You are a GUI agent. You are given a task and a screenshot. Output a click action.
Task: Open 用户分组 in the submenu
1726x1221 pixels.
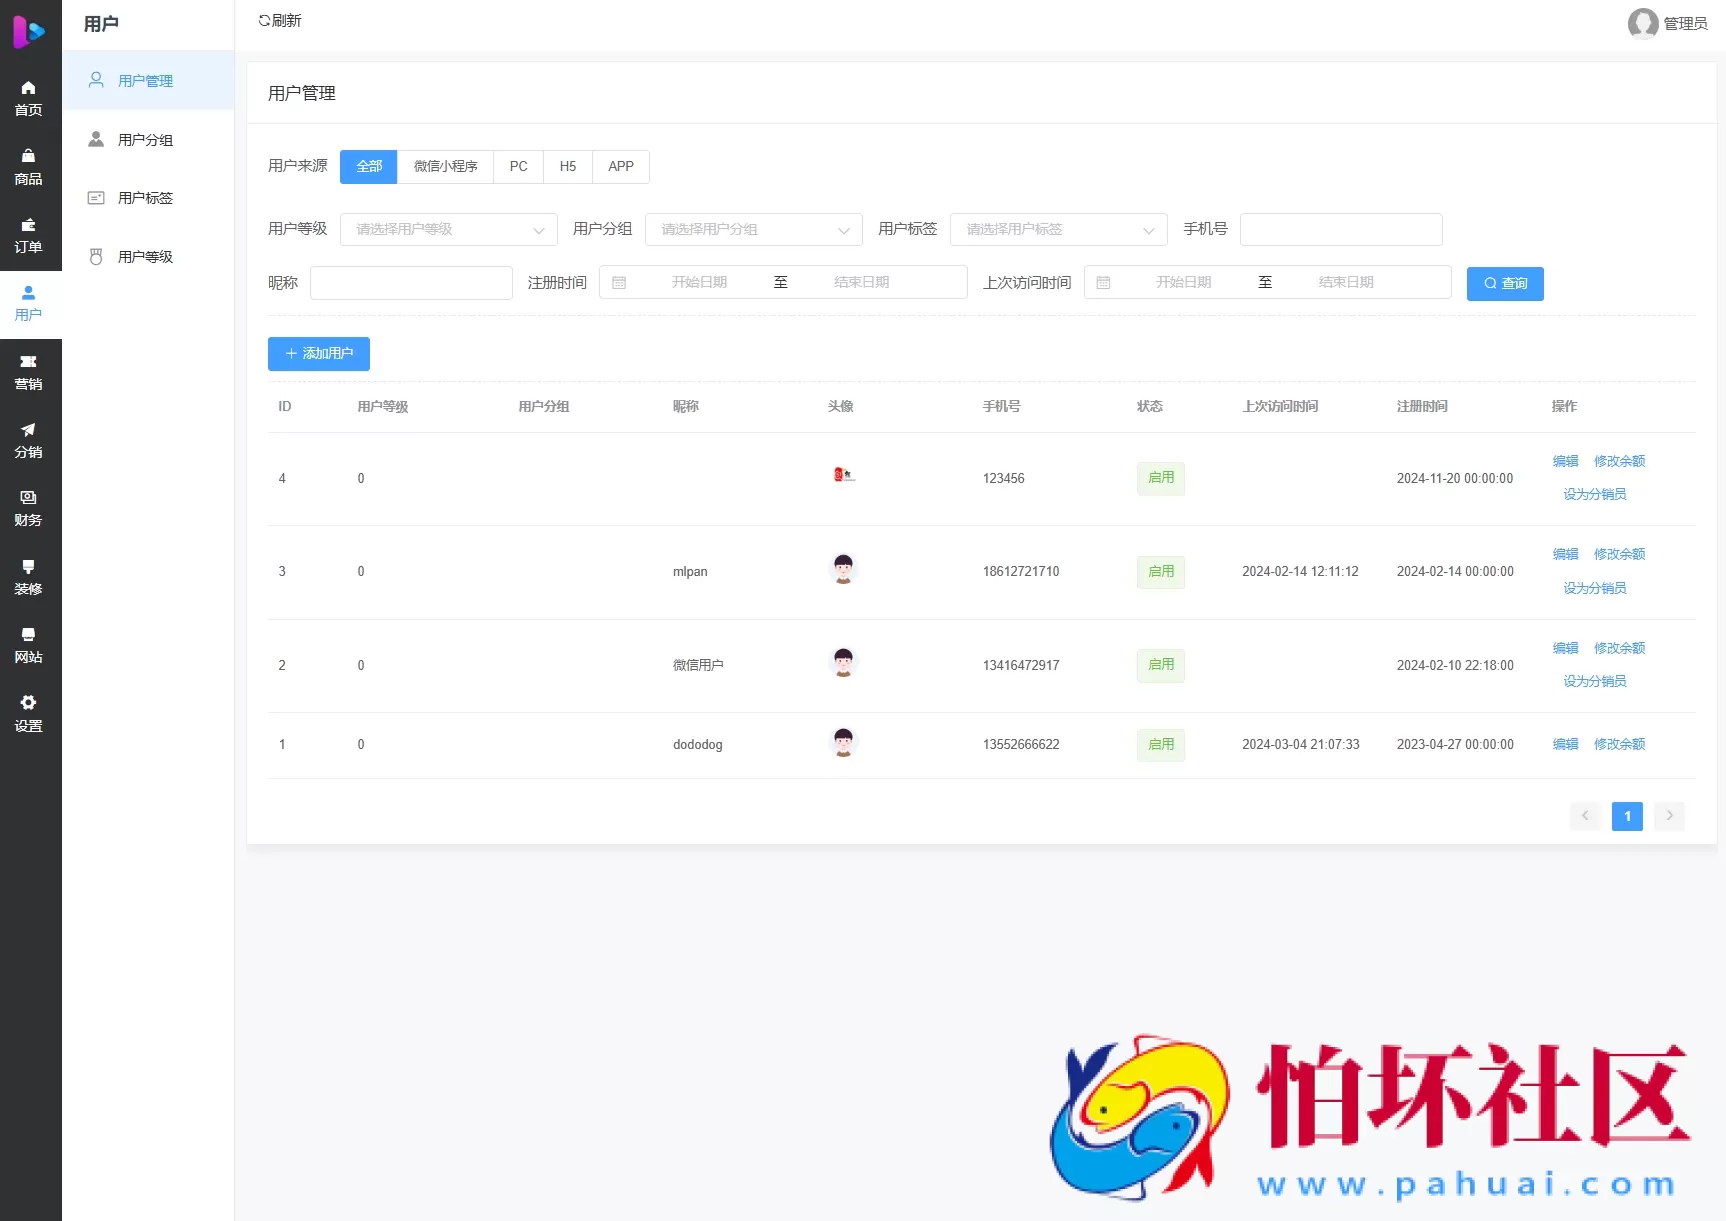click(145, 140)
